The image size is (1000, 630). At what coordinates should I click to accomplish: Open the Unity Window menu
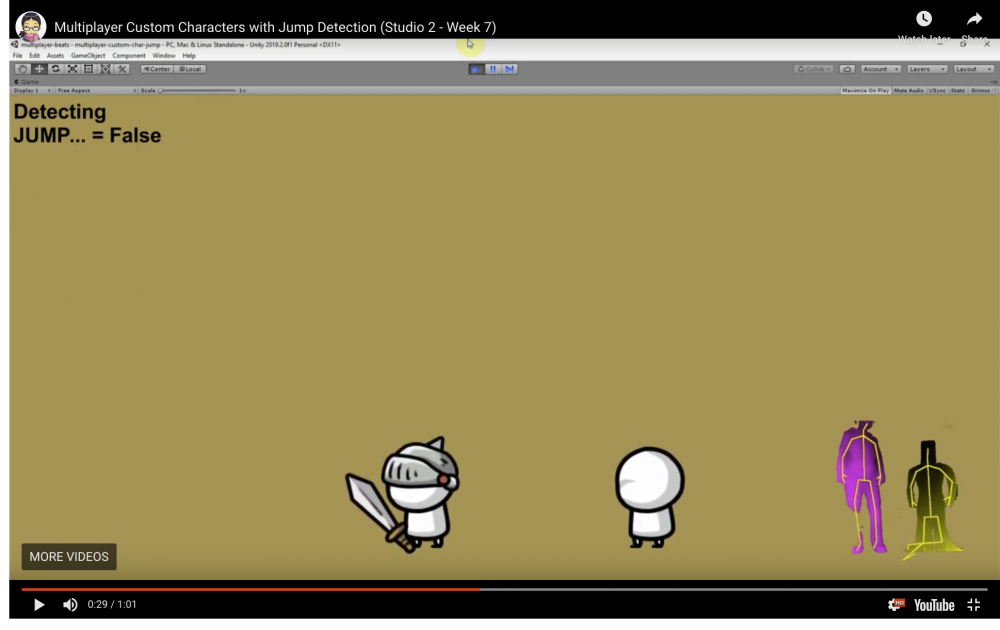pyautogui.click(x=164, y=55)
